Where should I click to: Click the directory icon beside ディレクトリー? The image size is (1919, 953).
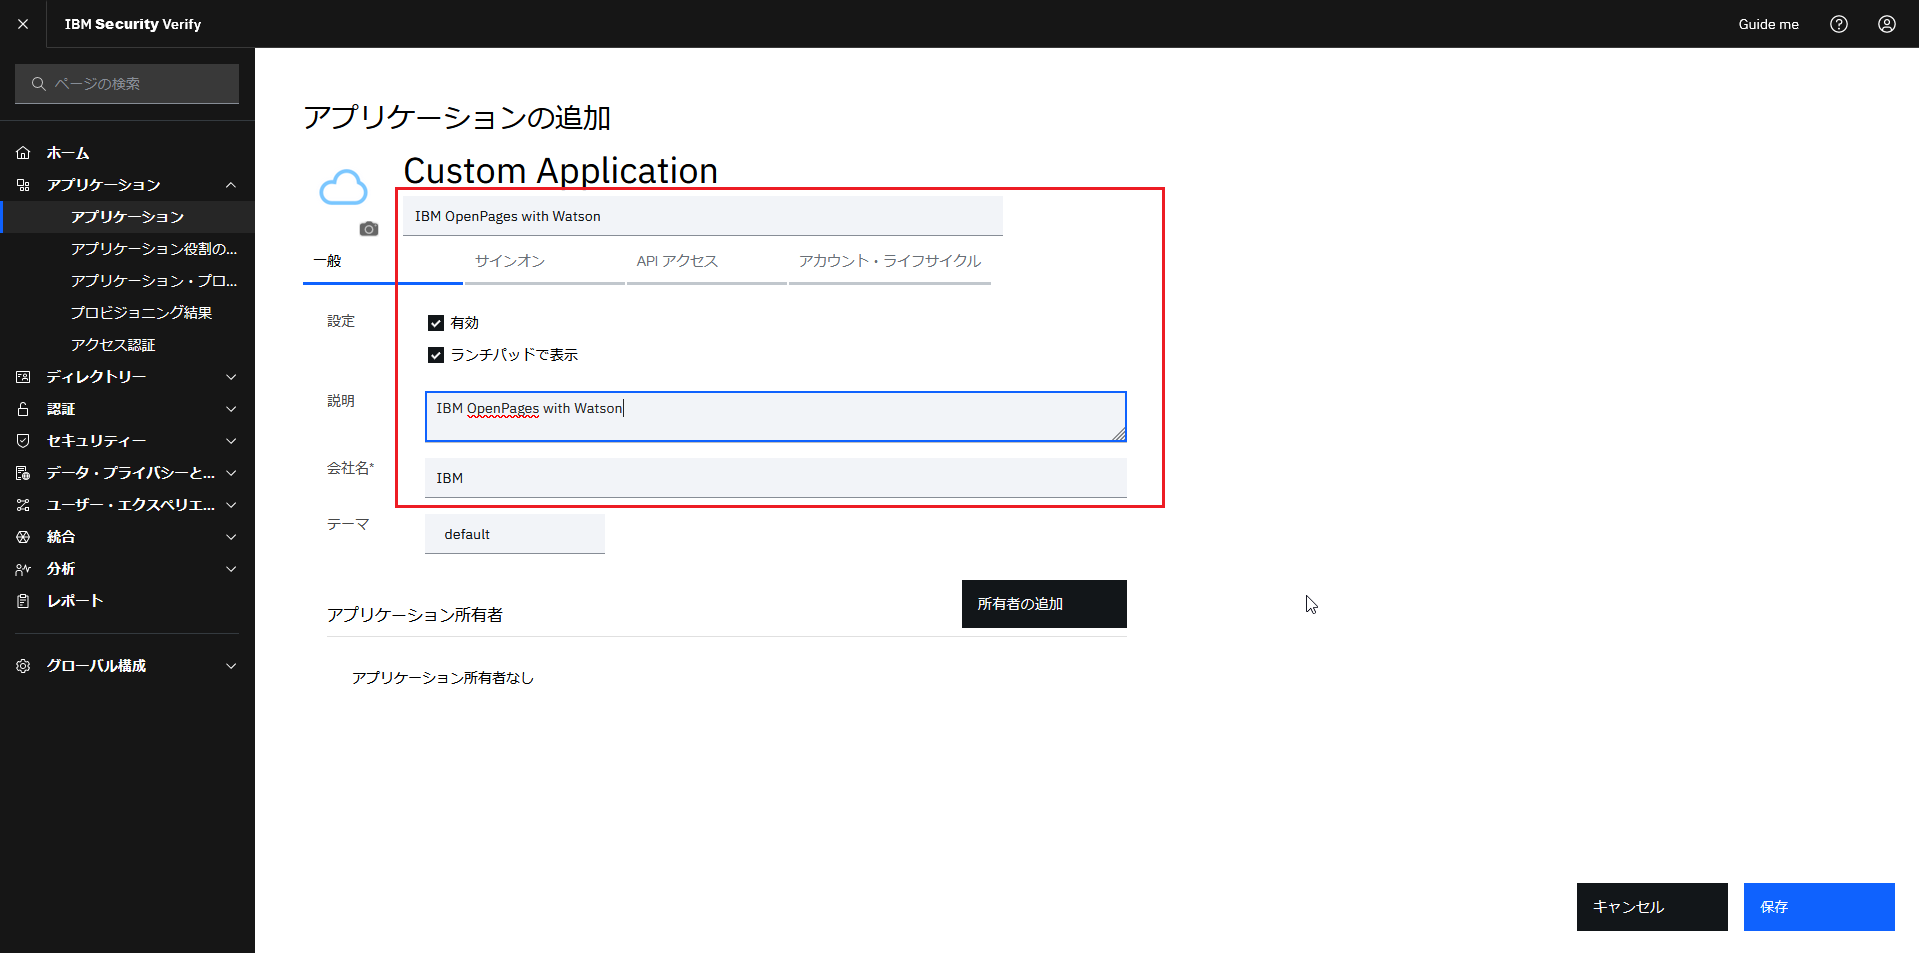pos(23,377)
